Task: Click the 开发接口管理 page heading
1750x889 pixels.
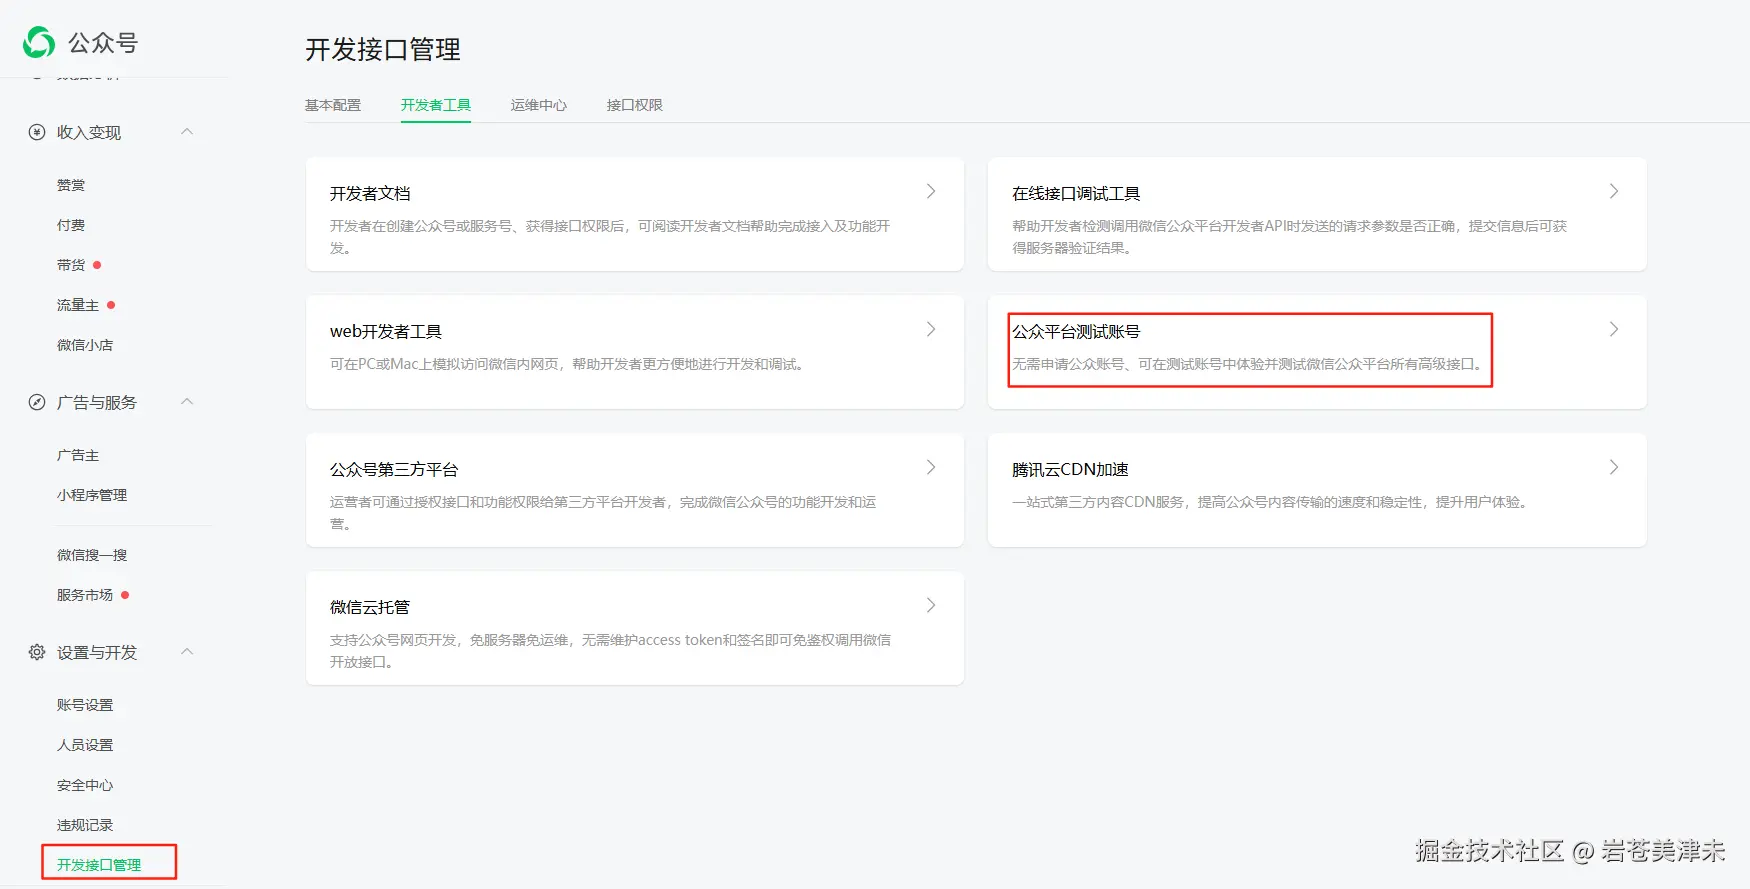Action: tap(383, 49)
